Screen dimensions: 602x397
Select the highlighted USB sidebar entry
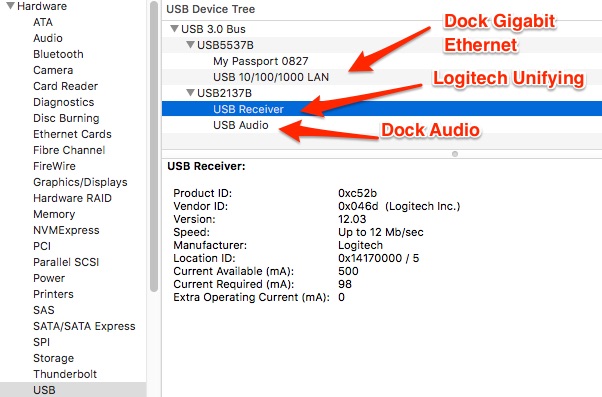click(73, 390)
